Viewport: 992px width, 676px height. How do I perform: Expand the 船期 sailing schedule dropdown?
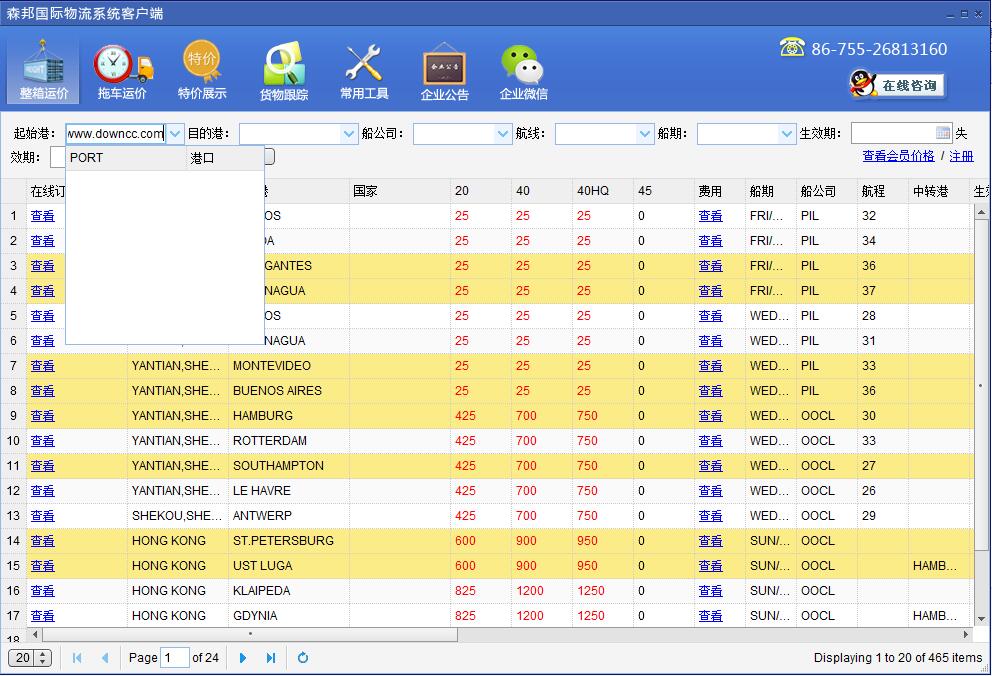click(787, 134)
